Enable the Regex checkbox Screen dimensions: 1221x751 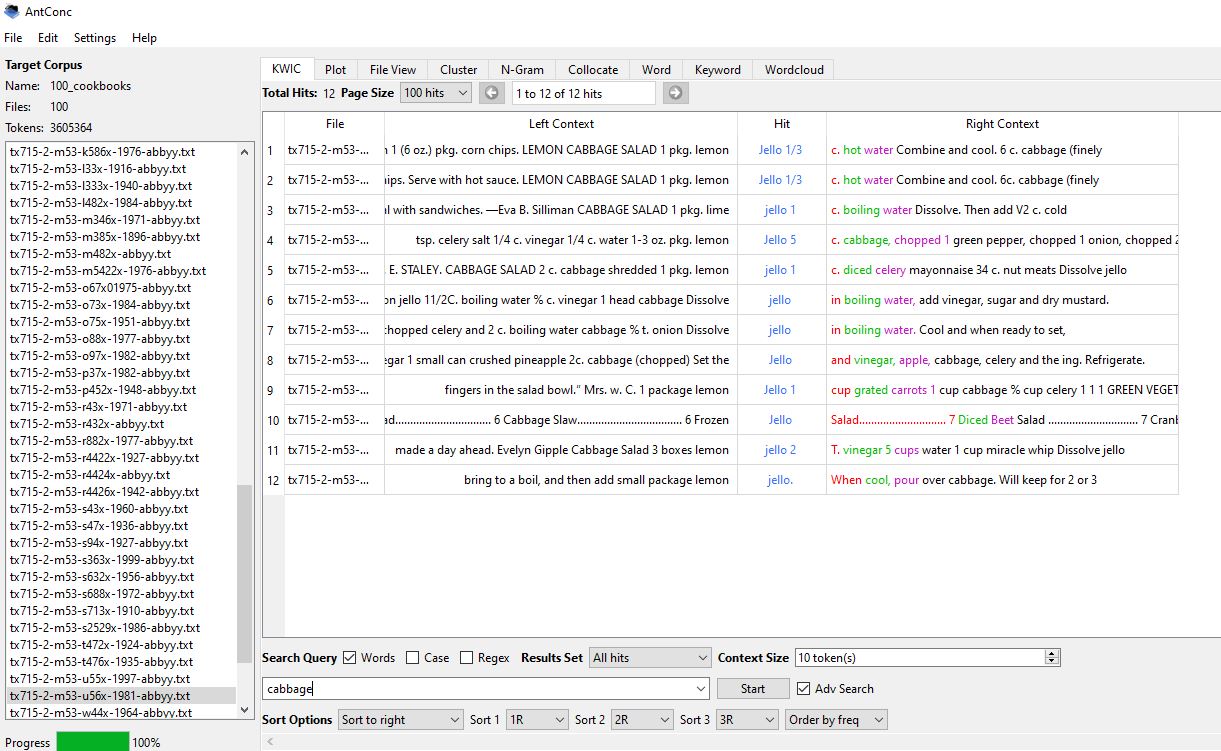tap(466, 658)
